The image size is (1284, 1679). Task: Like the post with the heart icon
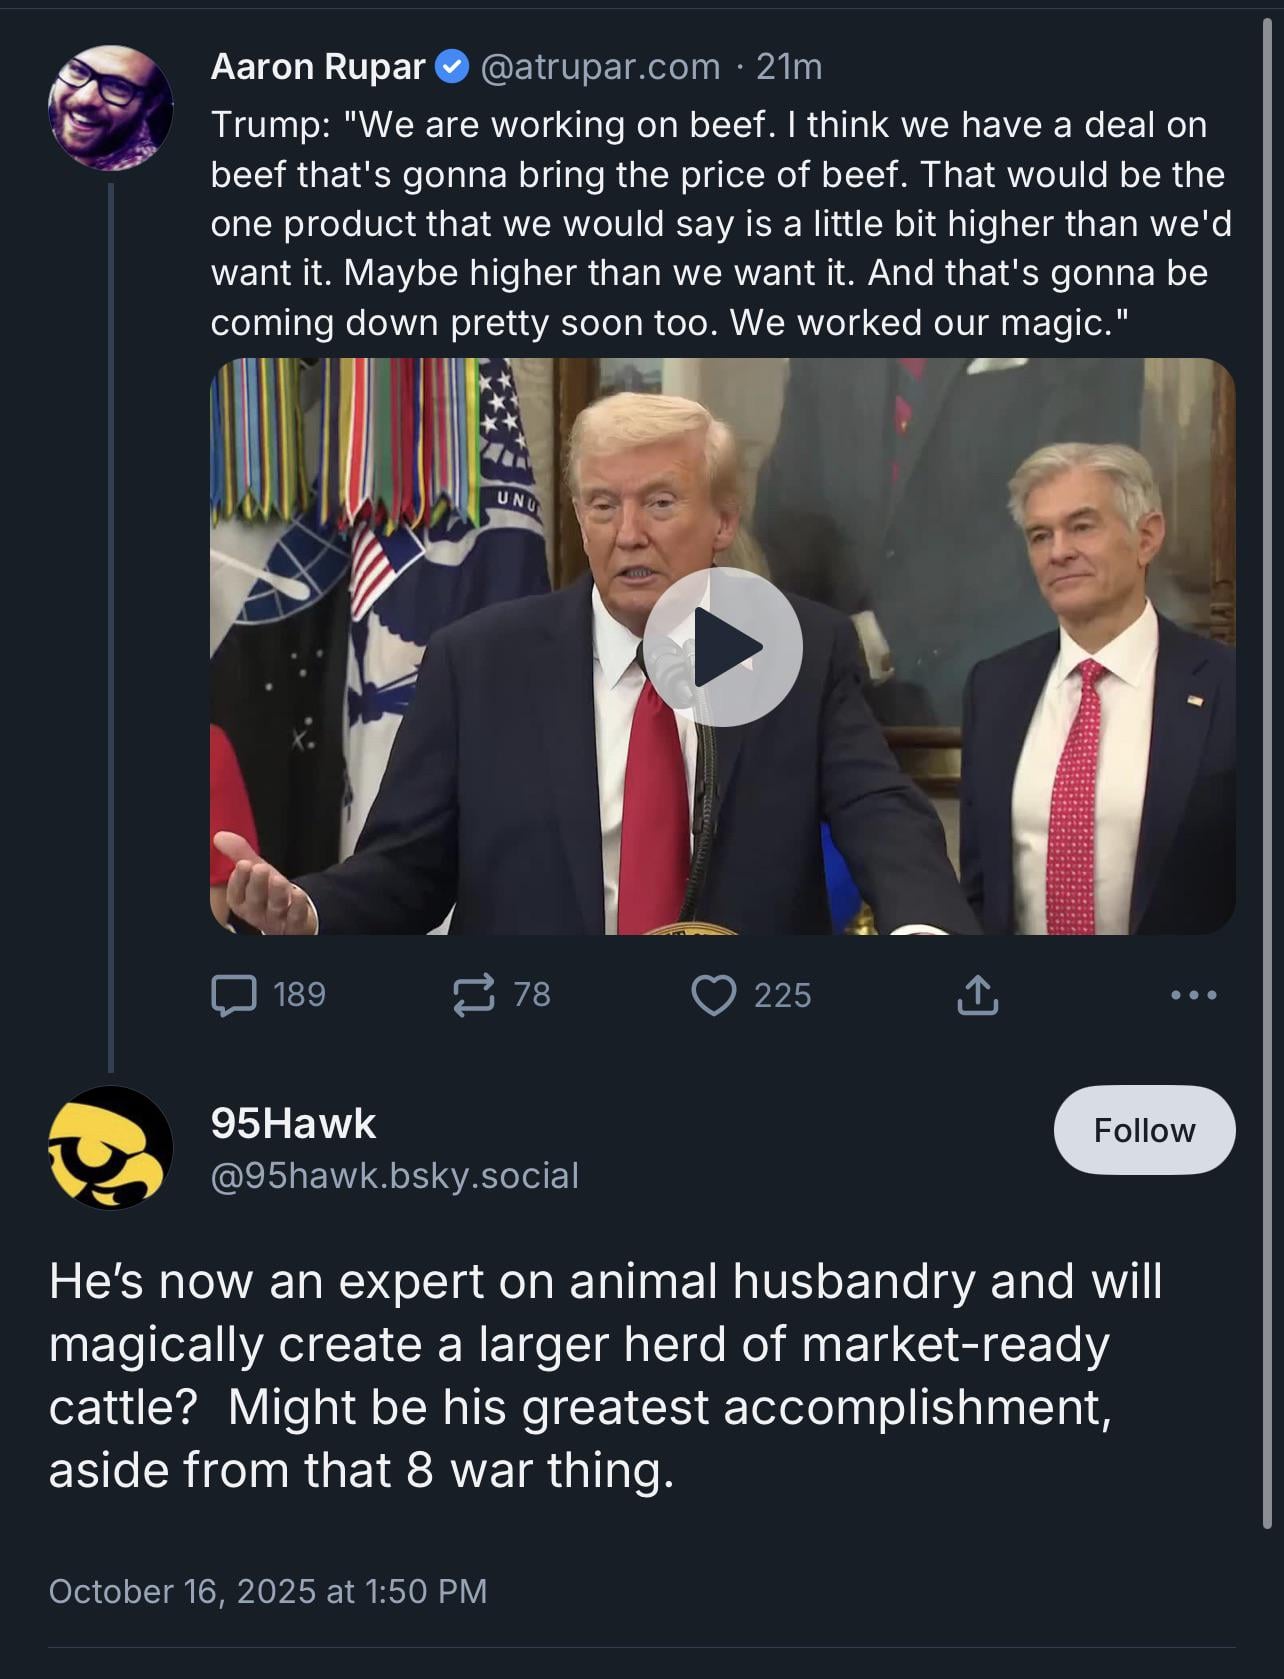coord(714,995)
